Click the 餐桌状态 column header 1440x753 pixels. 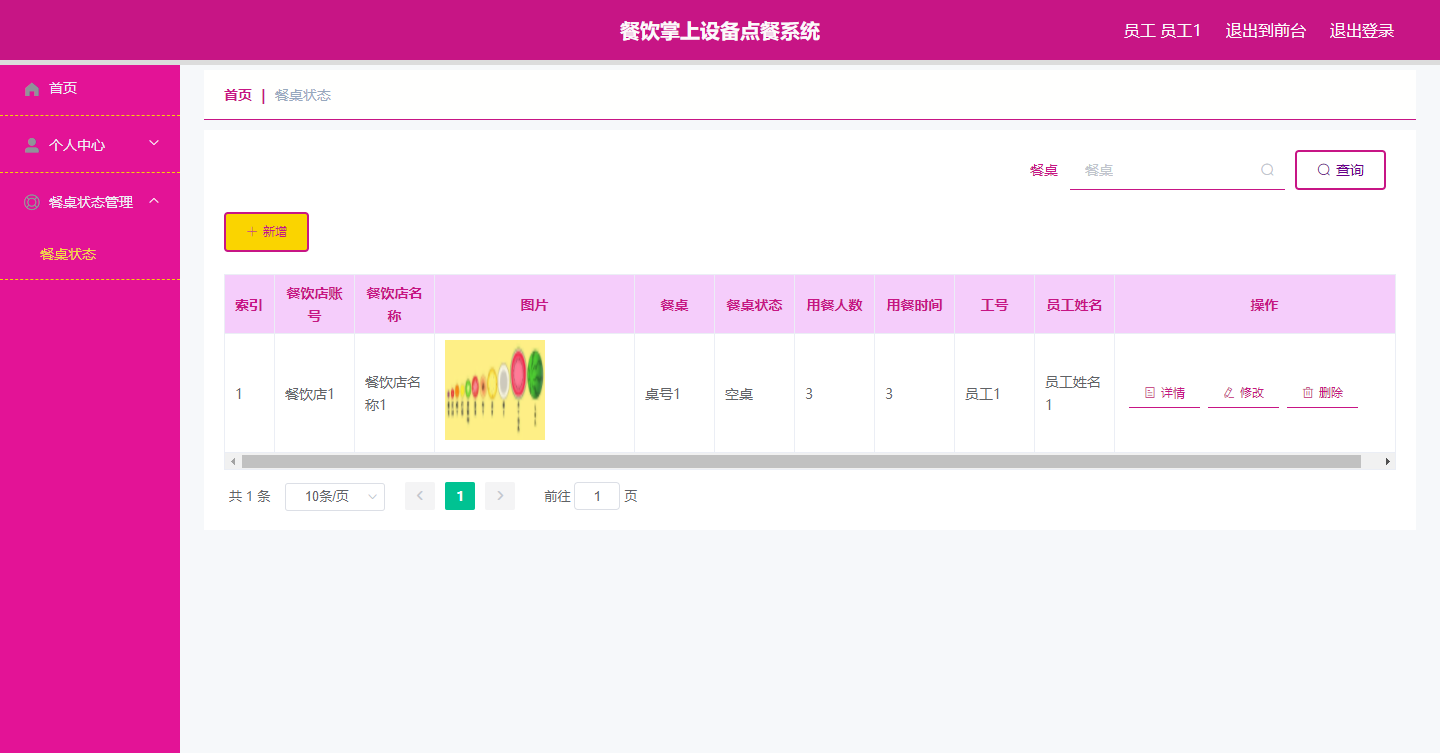click(754, 305)
